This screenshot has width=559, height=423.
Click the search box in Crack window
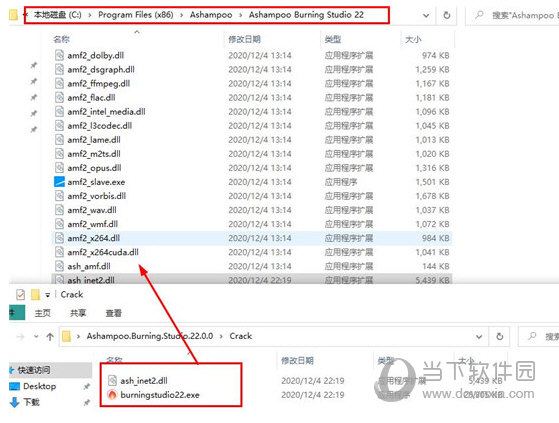(538, 336)
